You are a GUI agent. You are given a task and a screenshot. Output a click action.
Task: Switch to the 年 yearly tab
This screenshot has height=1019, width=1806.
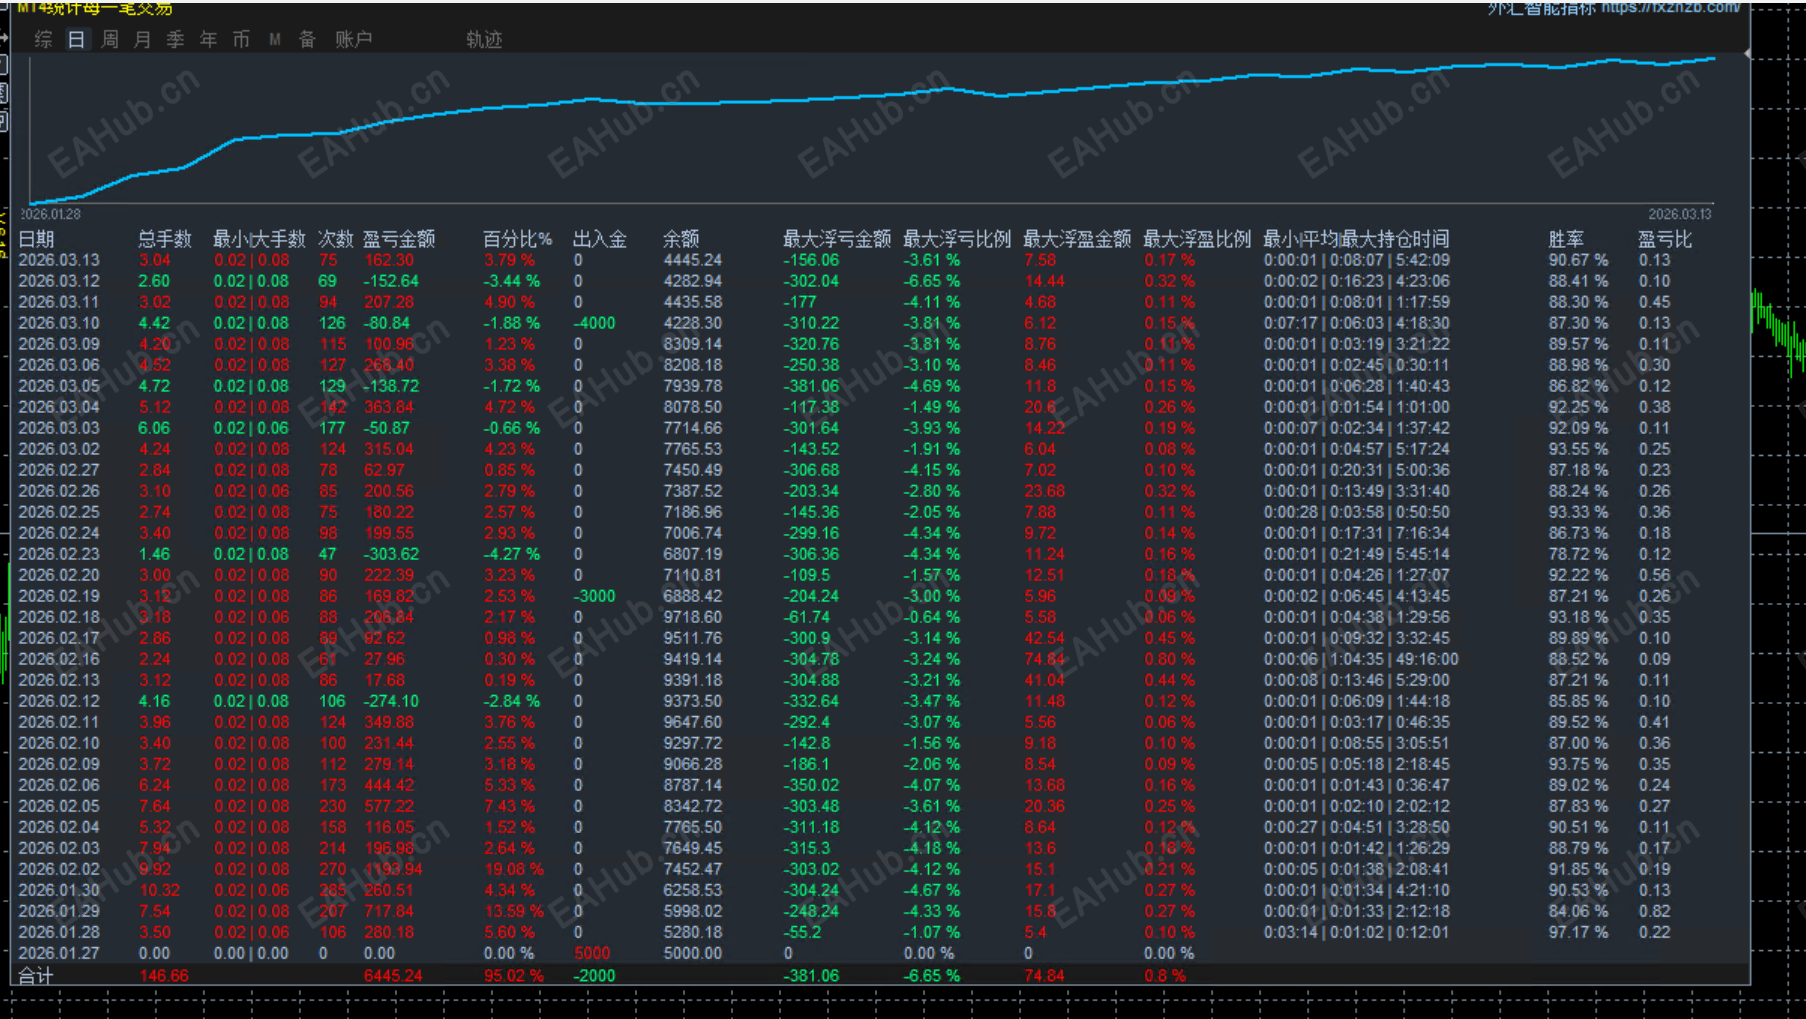coord(208,39)
